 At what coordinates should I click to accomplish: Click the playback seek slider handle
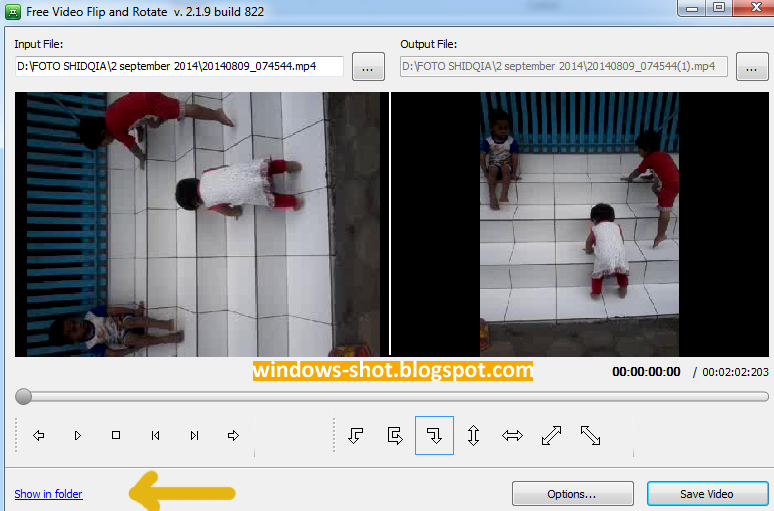pyautogui.click(x=23, y=396)
